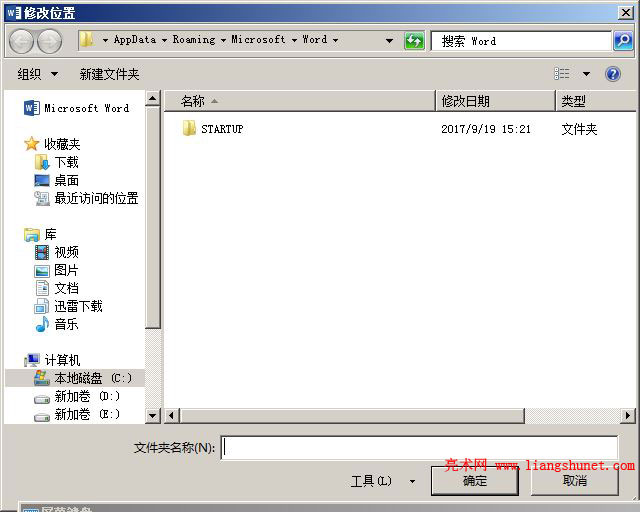Click navigation pane scroll up arrow
This screenshot has width=640, height=512.
(x=153, y=98)
